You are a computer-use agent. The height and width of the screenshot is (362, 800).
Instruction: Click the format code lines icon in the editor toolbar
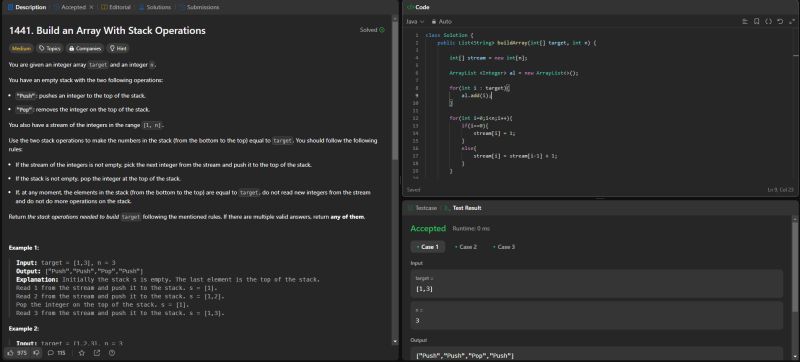point(745,21)
